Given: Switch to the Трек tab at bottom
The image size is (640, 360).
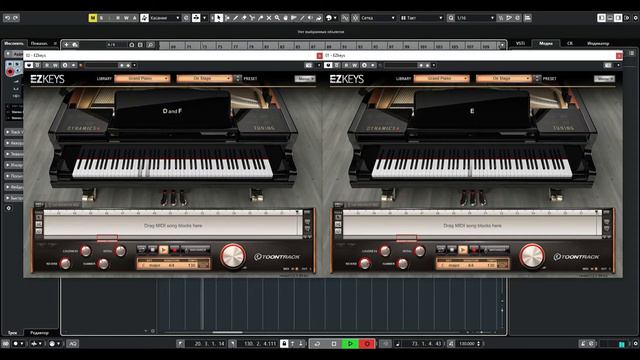Looking at the screenshot, I should point(12,333).
